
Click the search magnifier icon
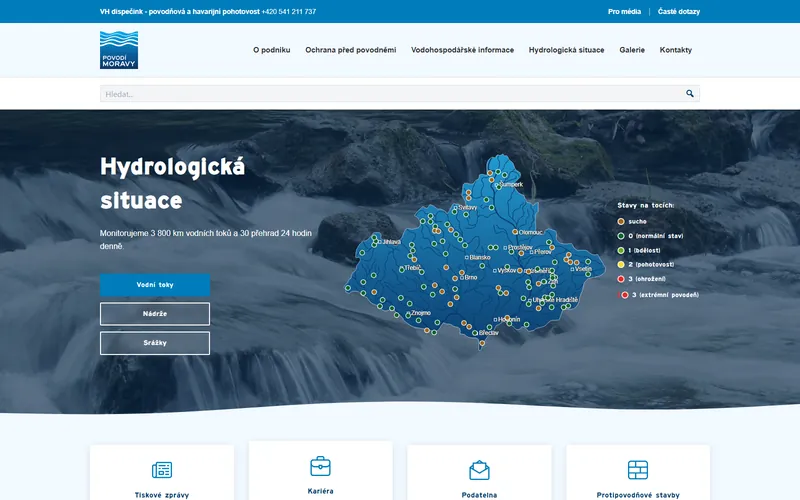(690, 93)
